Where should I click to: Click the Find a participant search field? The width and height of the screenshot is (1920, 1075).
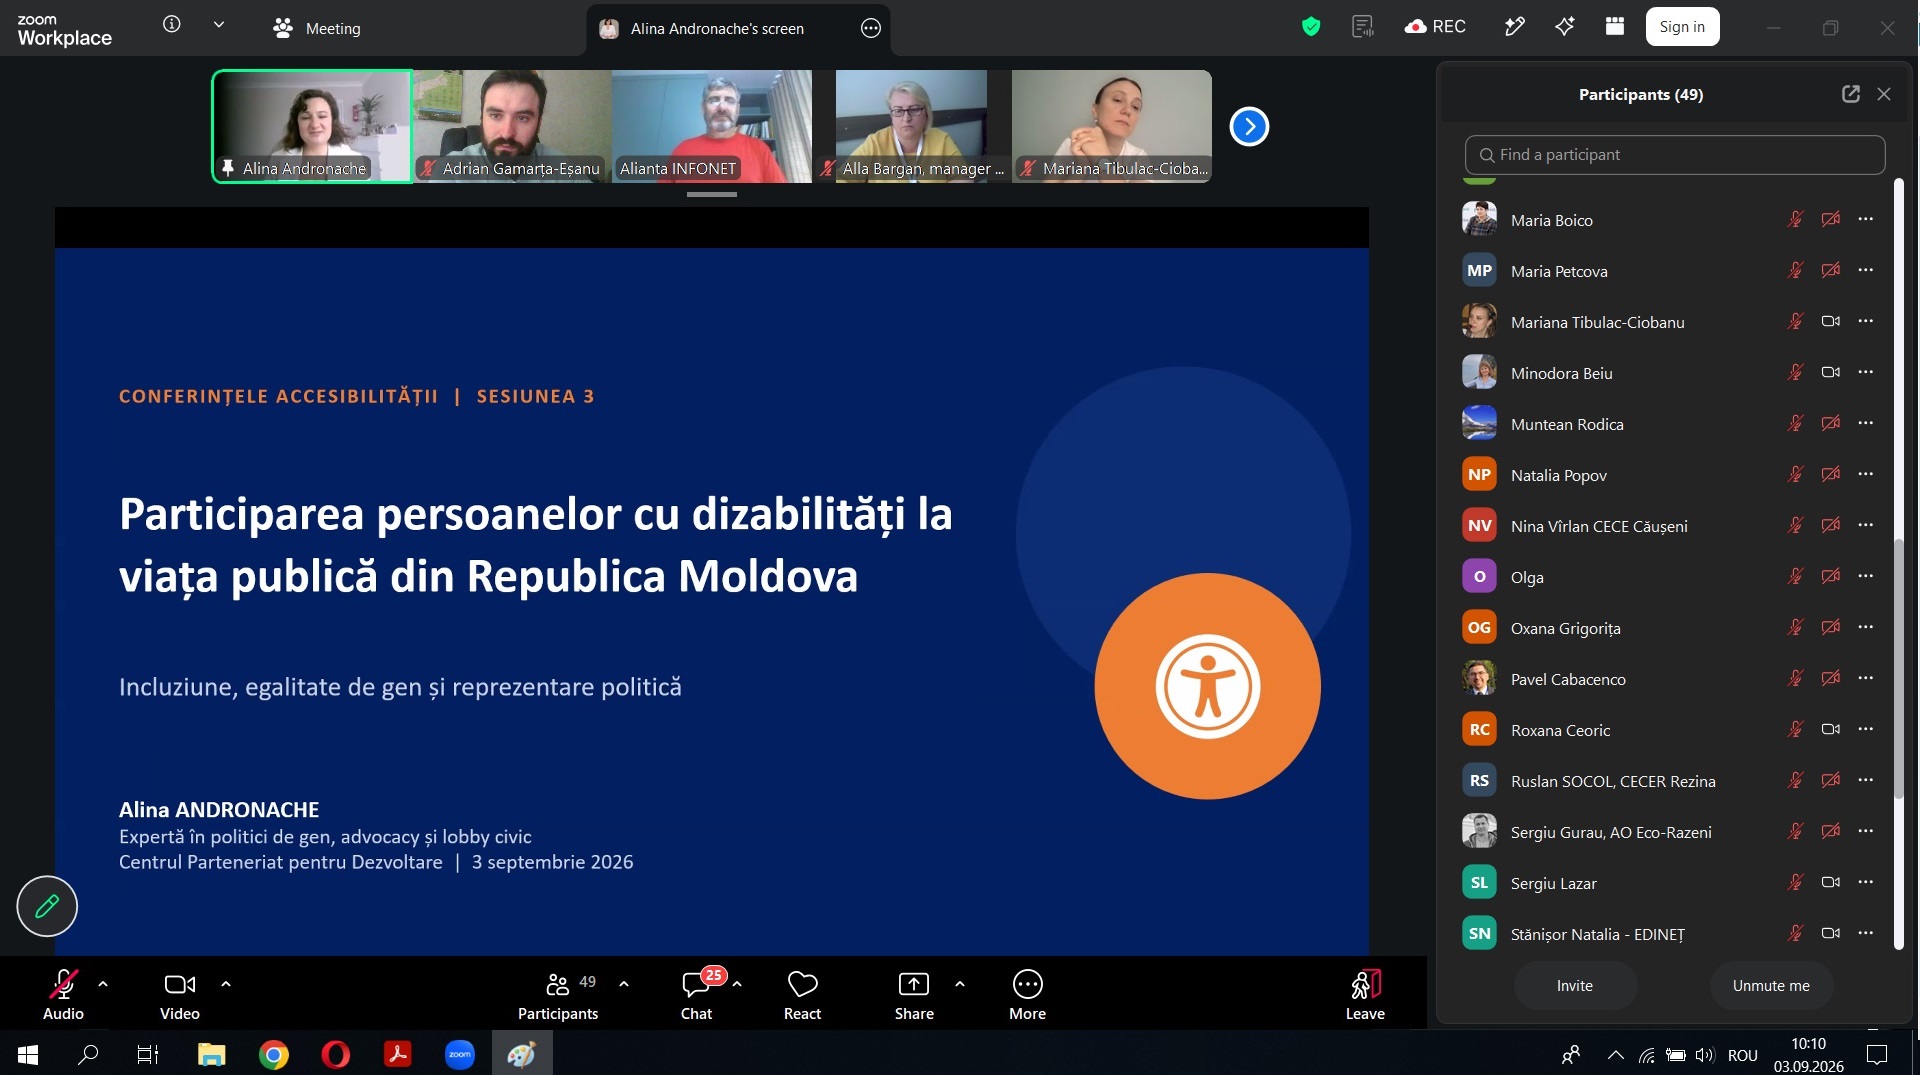[1675, 155]
